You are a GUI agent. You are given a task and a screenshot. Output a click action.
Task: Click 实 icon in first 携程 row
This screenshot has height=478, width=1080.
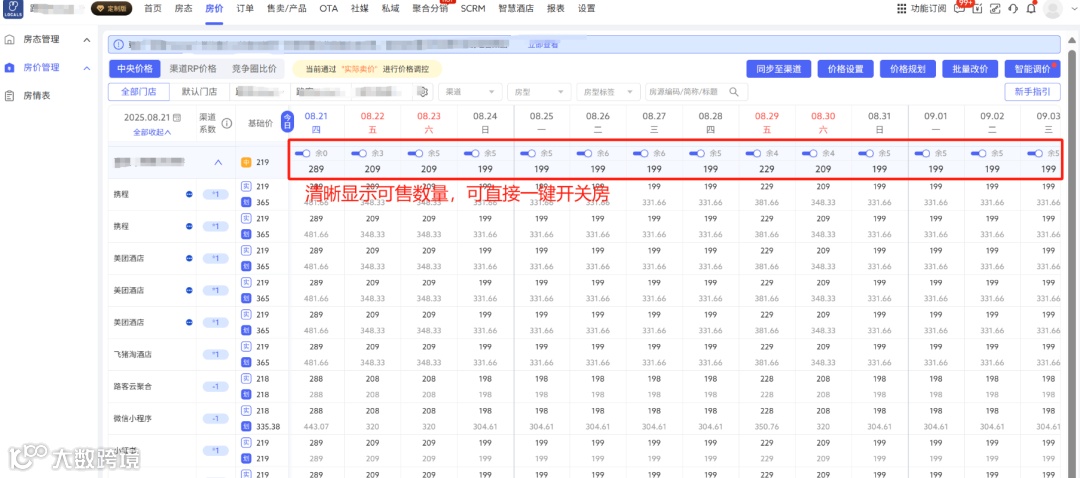click(x=246, y=186)
